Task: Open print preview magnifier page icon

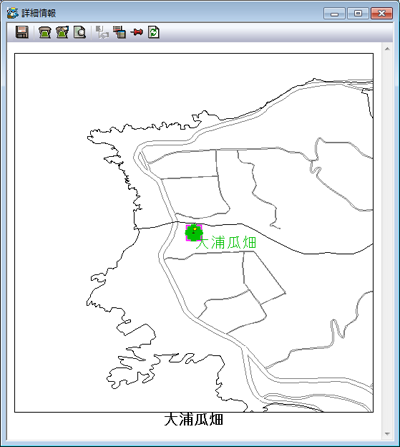Action: [80, 32]
